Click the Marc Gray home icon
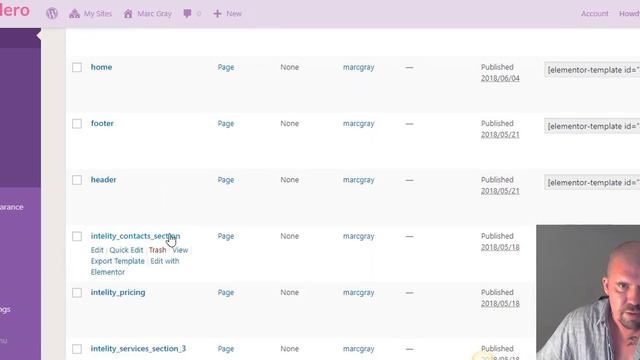The height and width of the screenshot is (360, 640). coord(128,13)
